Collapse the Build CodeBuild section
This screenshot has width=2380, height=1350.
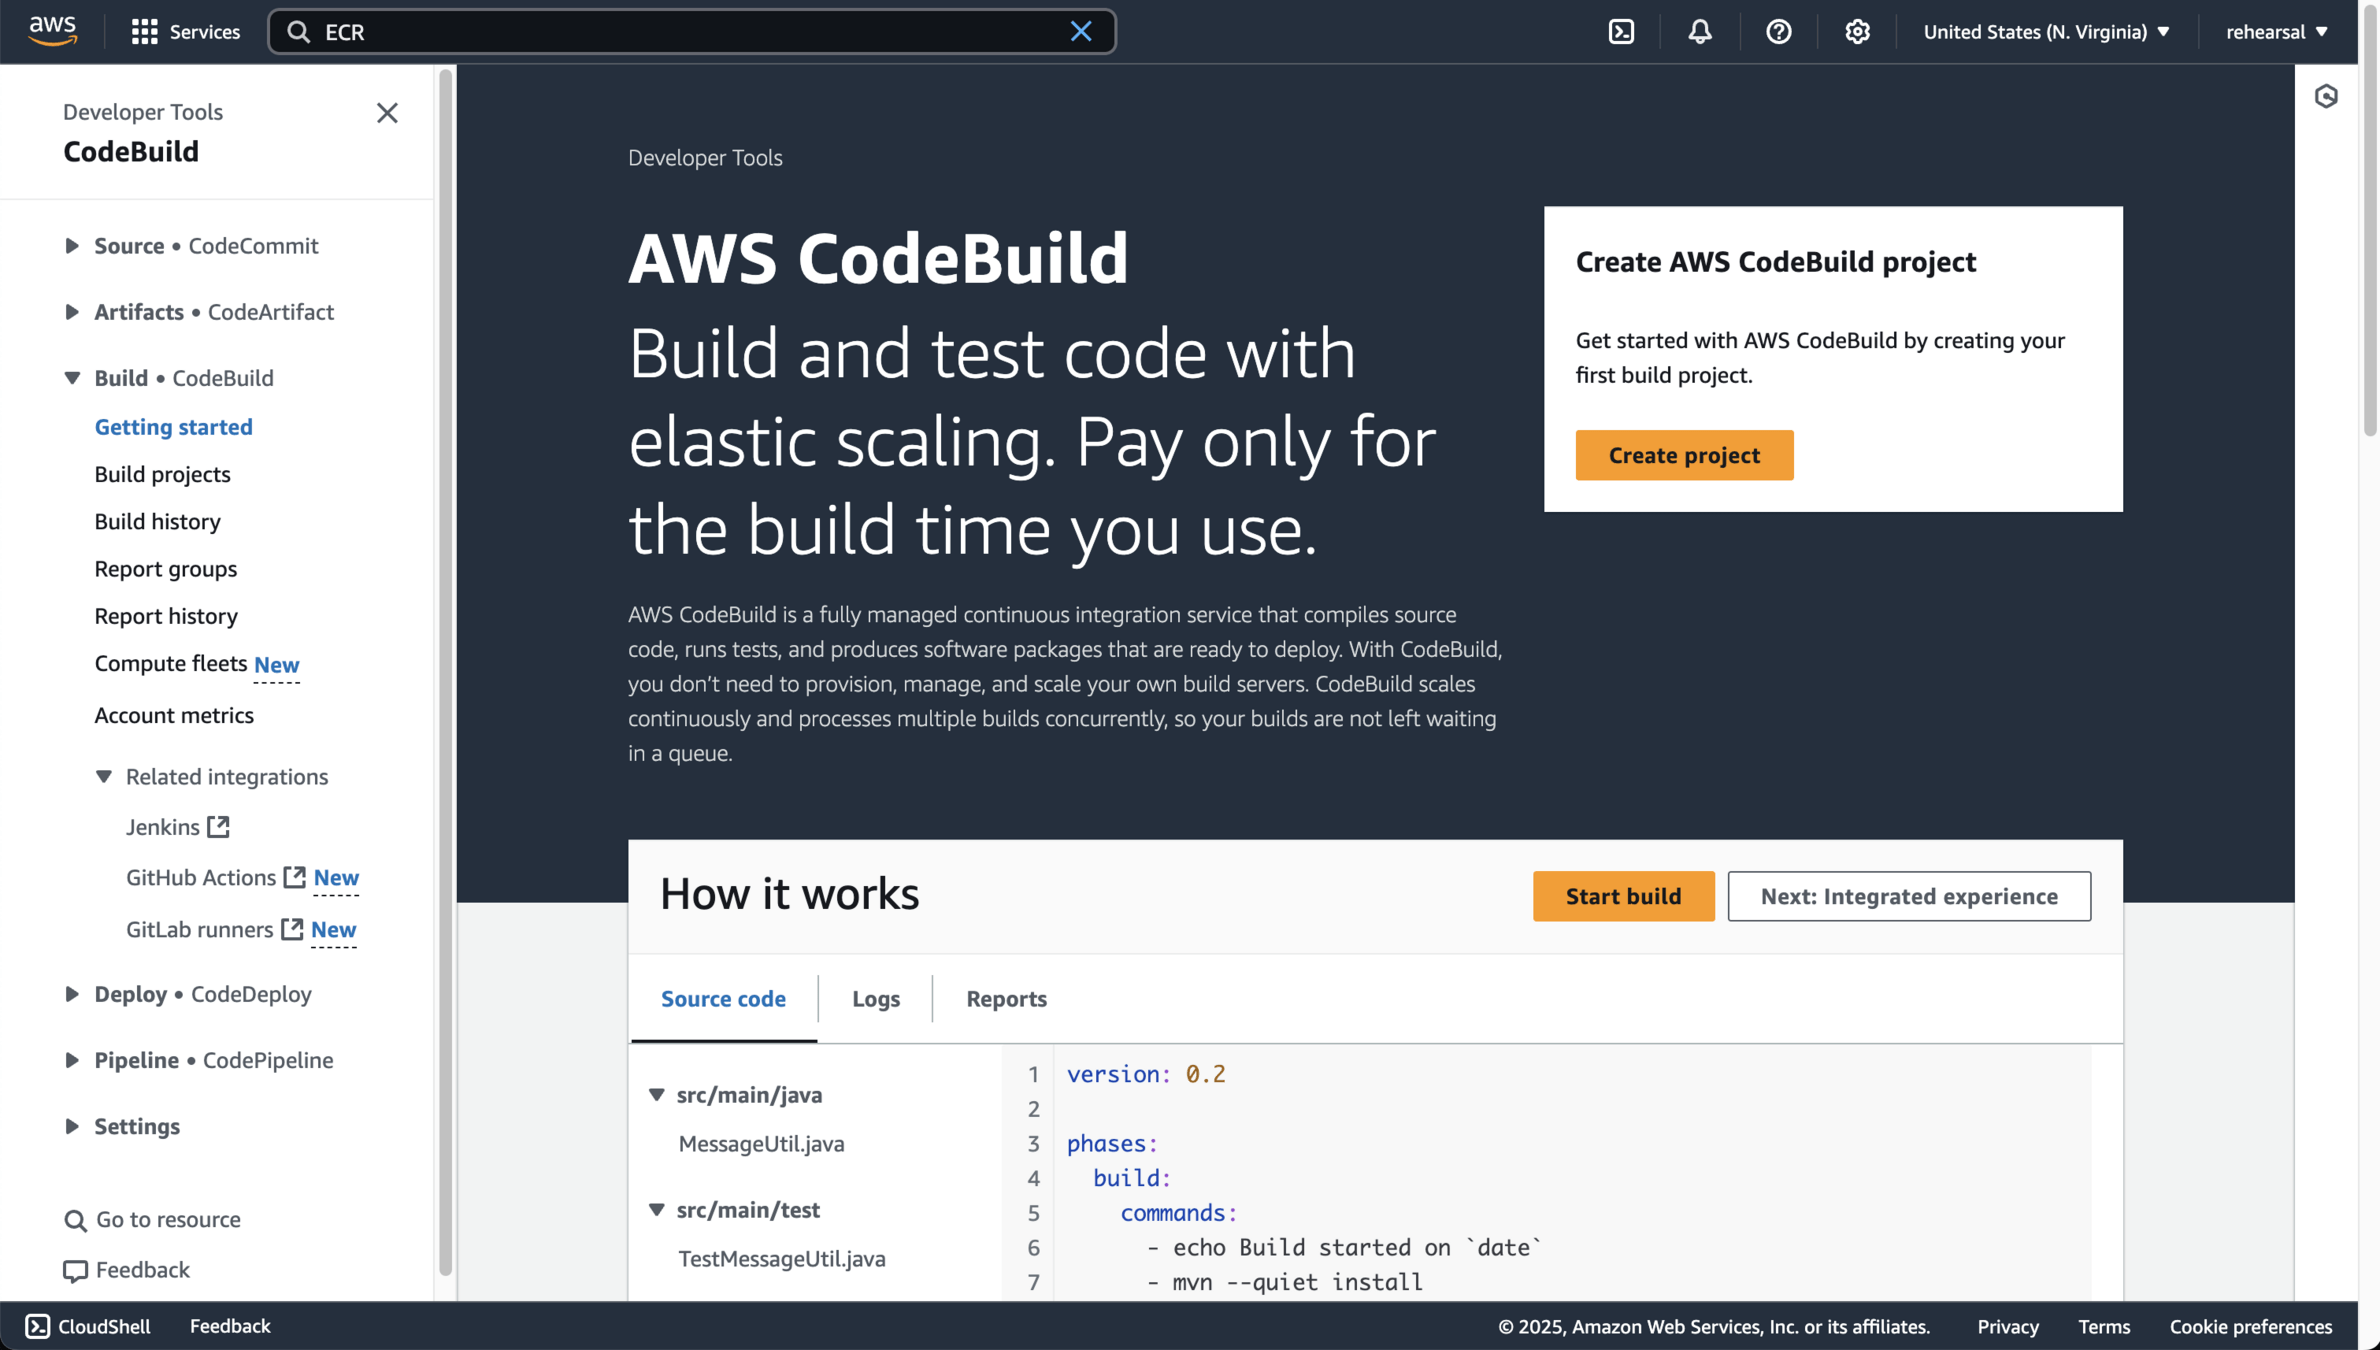72,378
